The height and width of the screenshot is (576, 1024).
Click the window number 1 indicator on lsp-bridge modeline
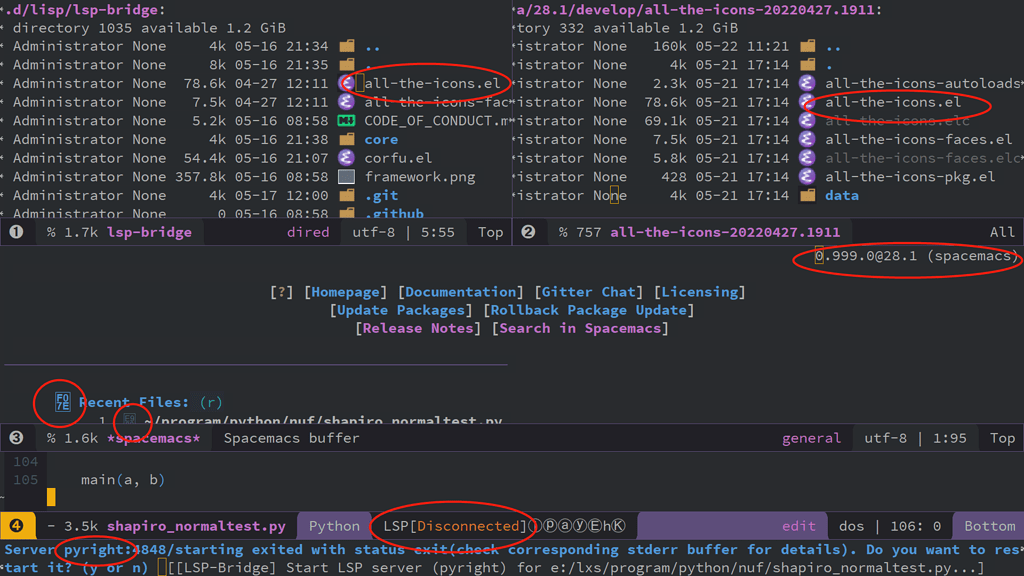(14, 231)
